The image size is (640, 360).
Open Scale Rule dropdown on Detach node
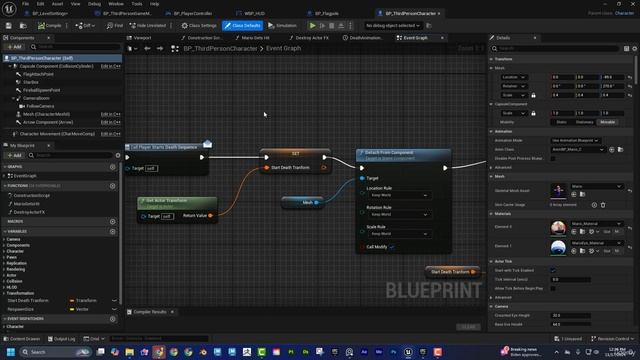tap(399, 234)
